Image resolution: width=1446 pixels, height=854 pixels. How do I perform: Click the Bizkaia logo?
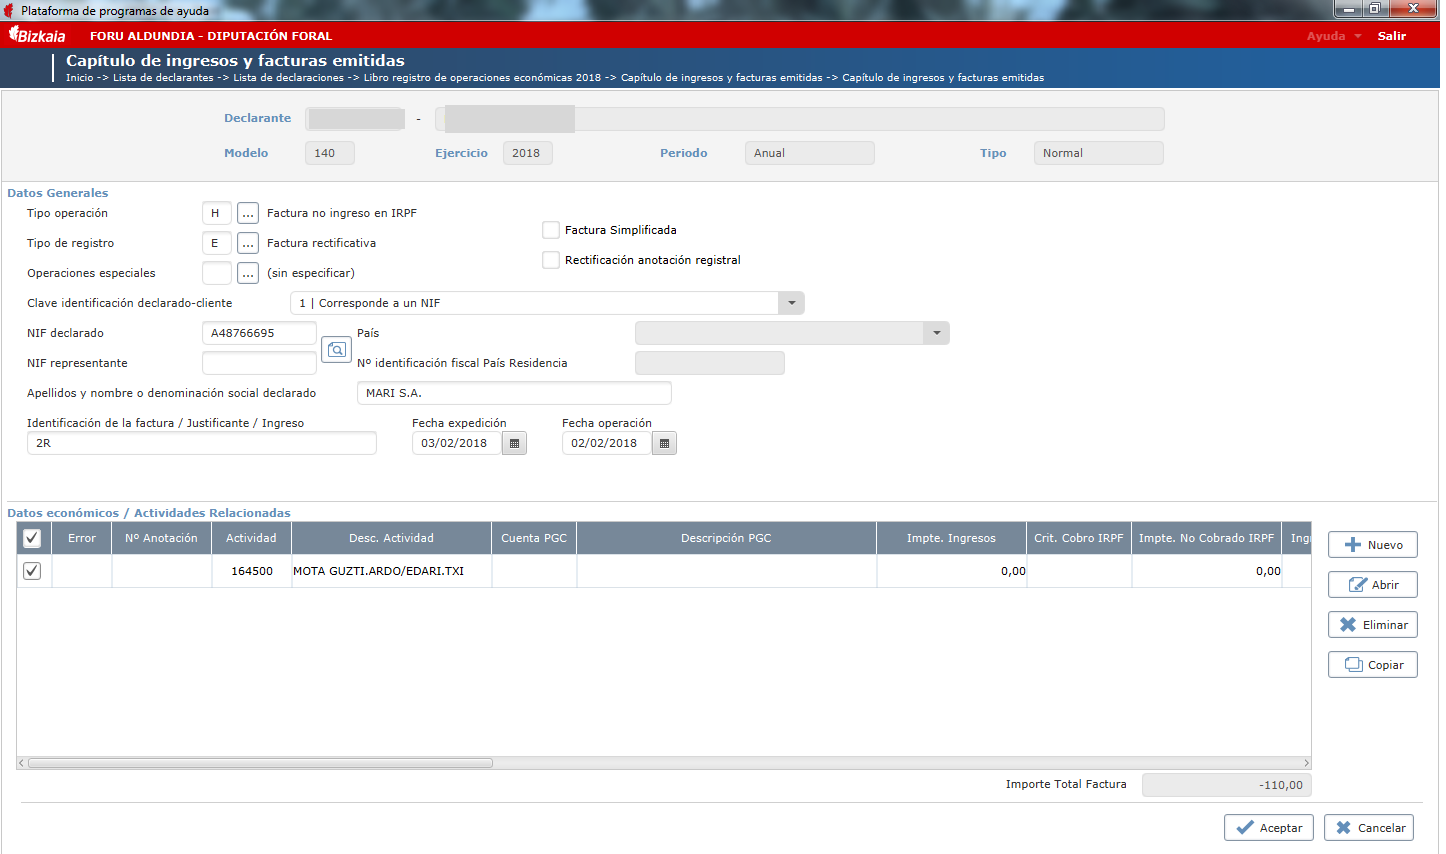[x=37, y=35]
